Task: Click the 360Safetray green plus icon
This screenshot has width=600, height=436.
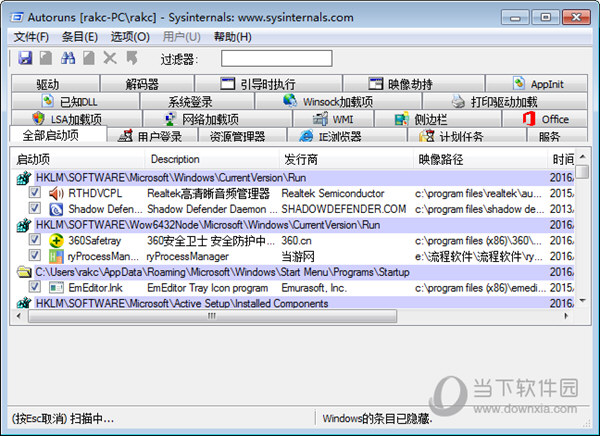Action: 56,241
